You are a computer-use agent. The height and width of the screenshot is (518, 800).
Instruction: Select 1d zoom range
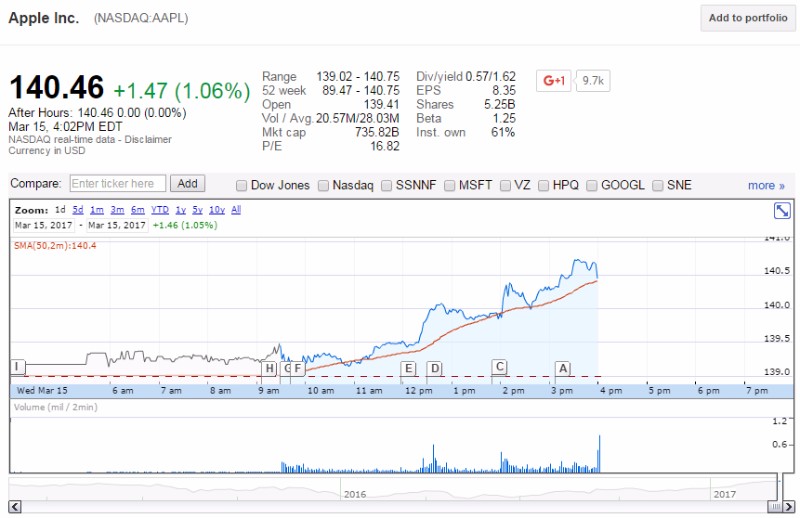pos(60,210)
